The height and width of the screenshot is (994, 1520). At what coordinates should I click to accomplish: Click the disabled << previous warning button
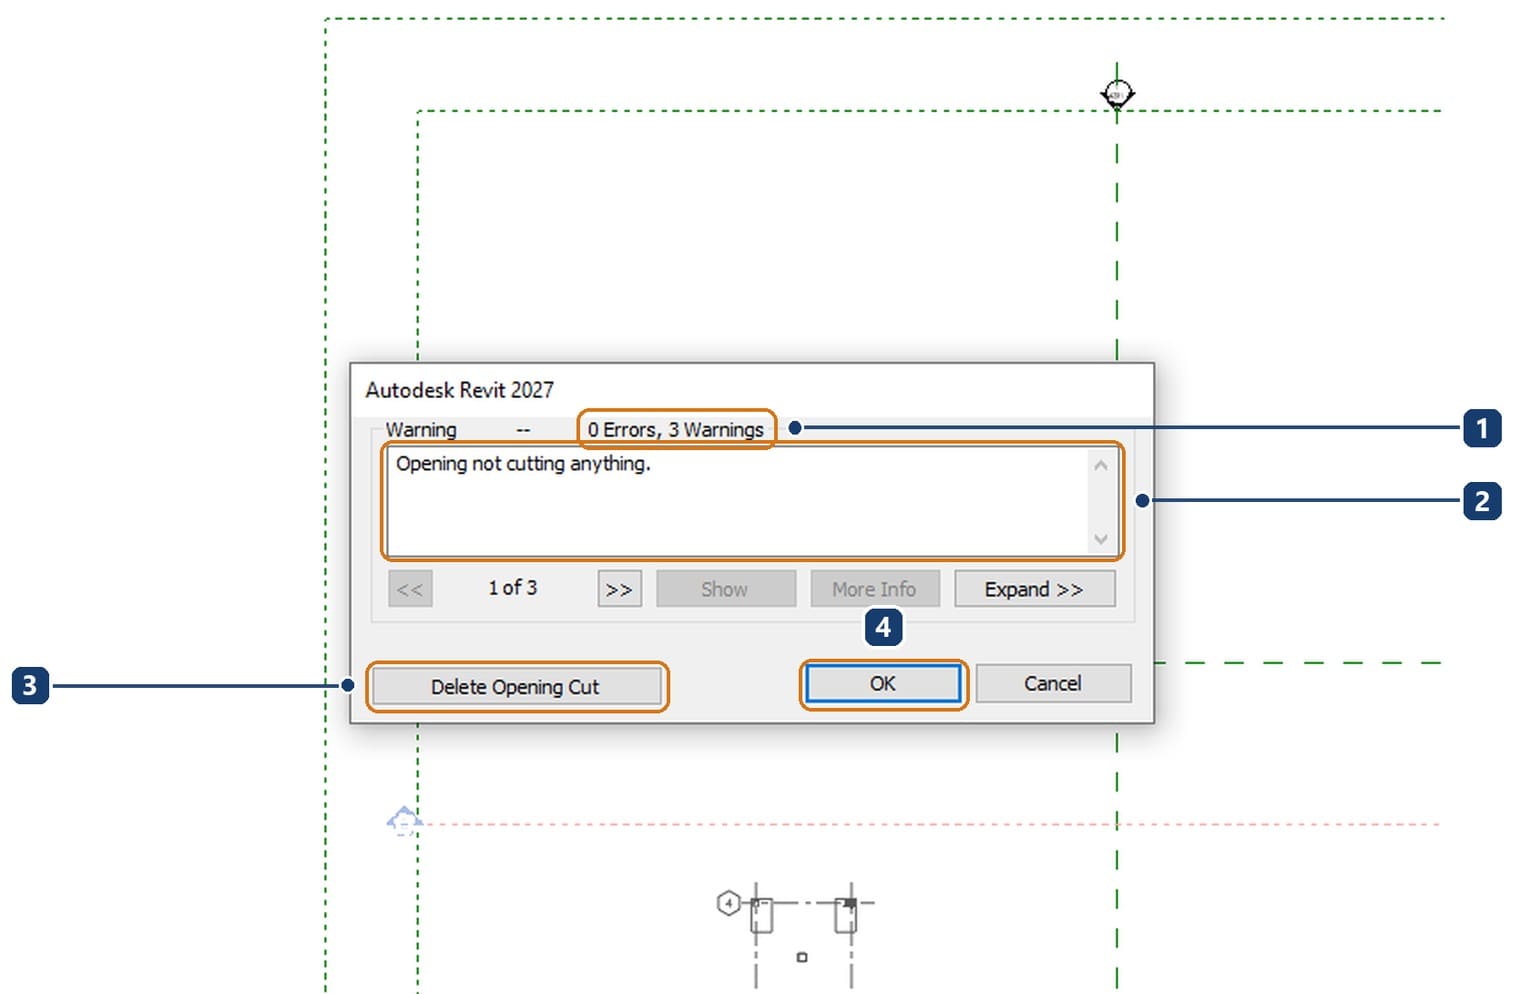point(410,589)
